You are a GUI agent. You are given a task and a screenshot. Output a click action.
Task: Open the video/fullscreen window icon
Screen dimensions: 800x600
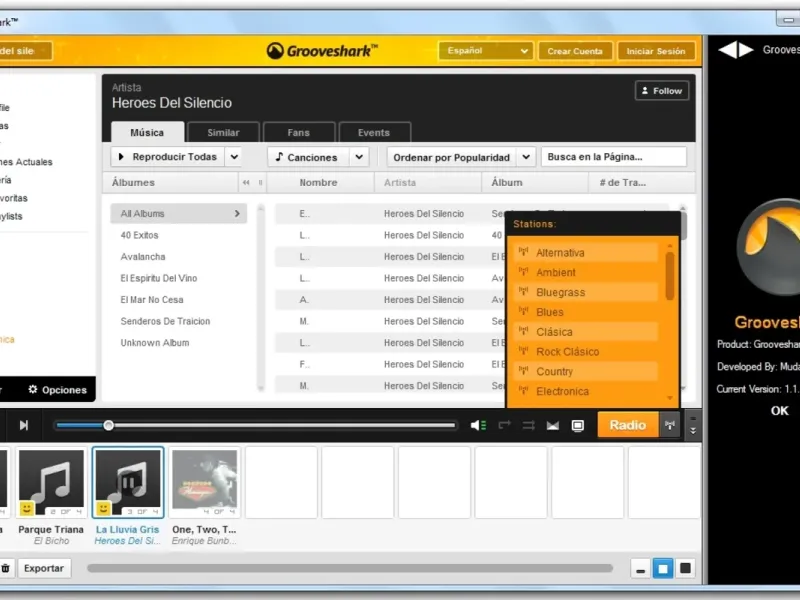tap(578, 426)
